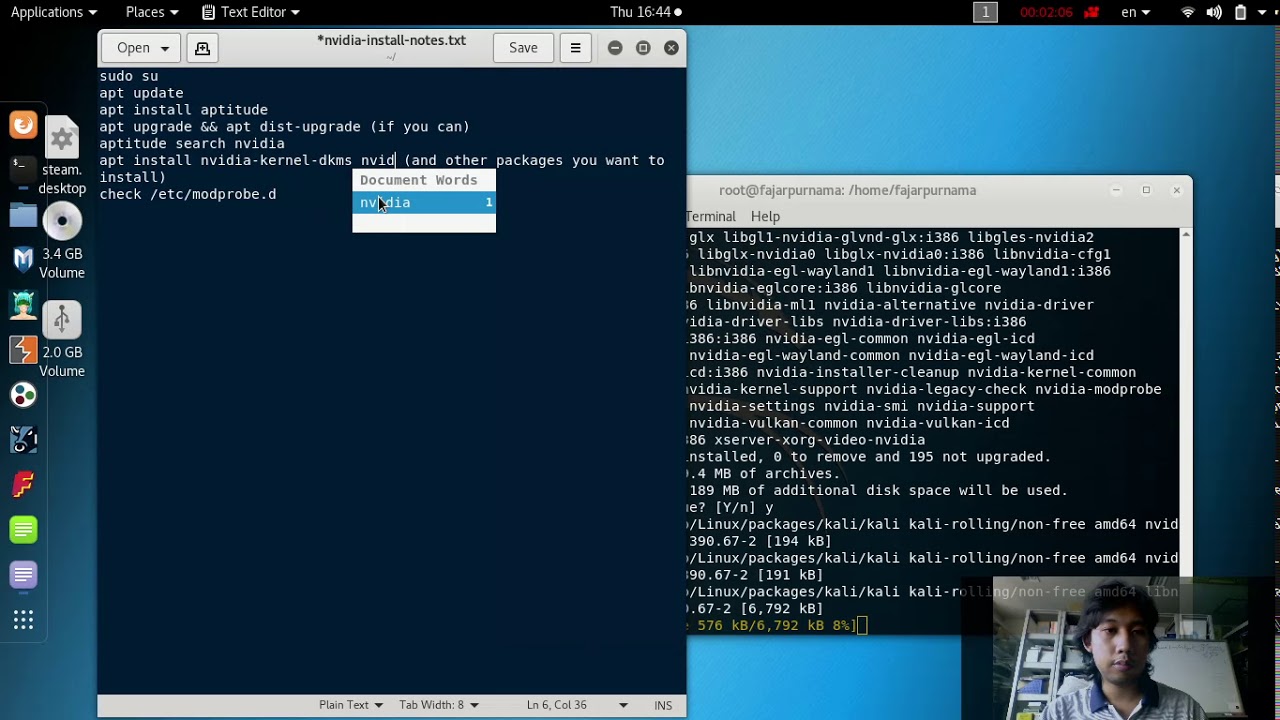Click the 'apt upgrade && apt dist-upgrade' line
Viewport: 1280px width, 720px height.
pyautogui.click(x=284, y=127)
